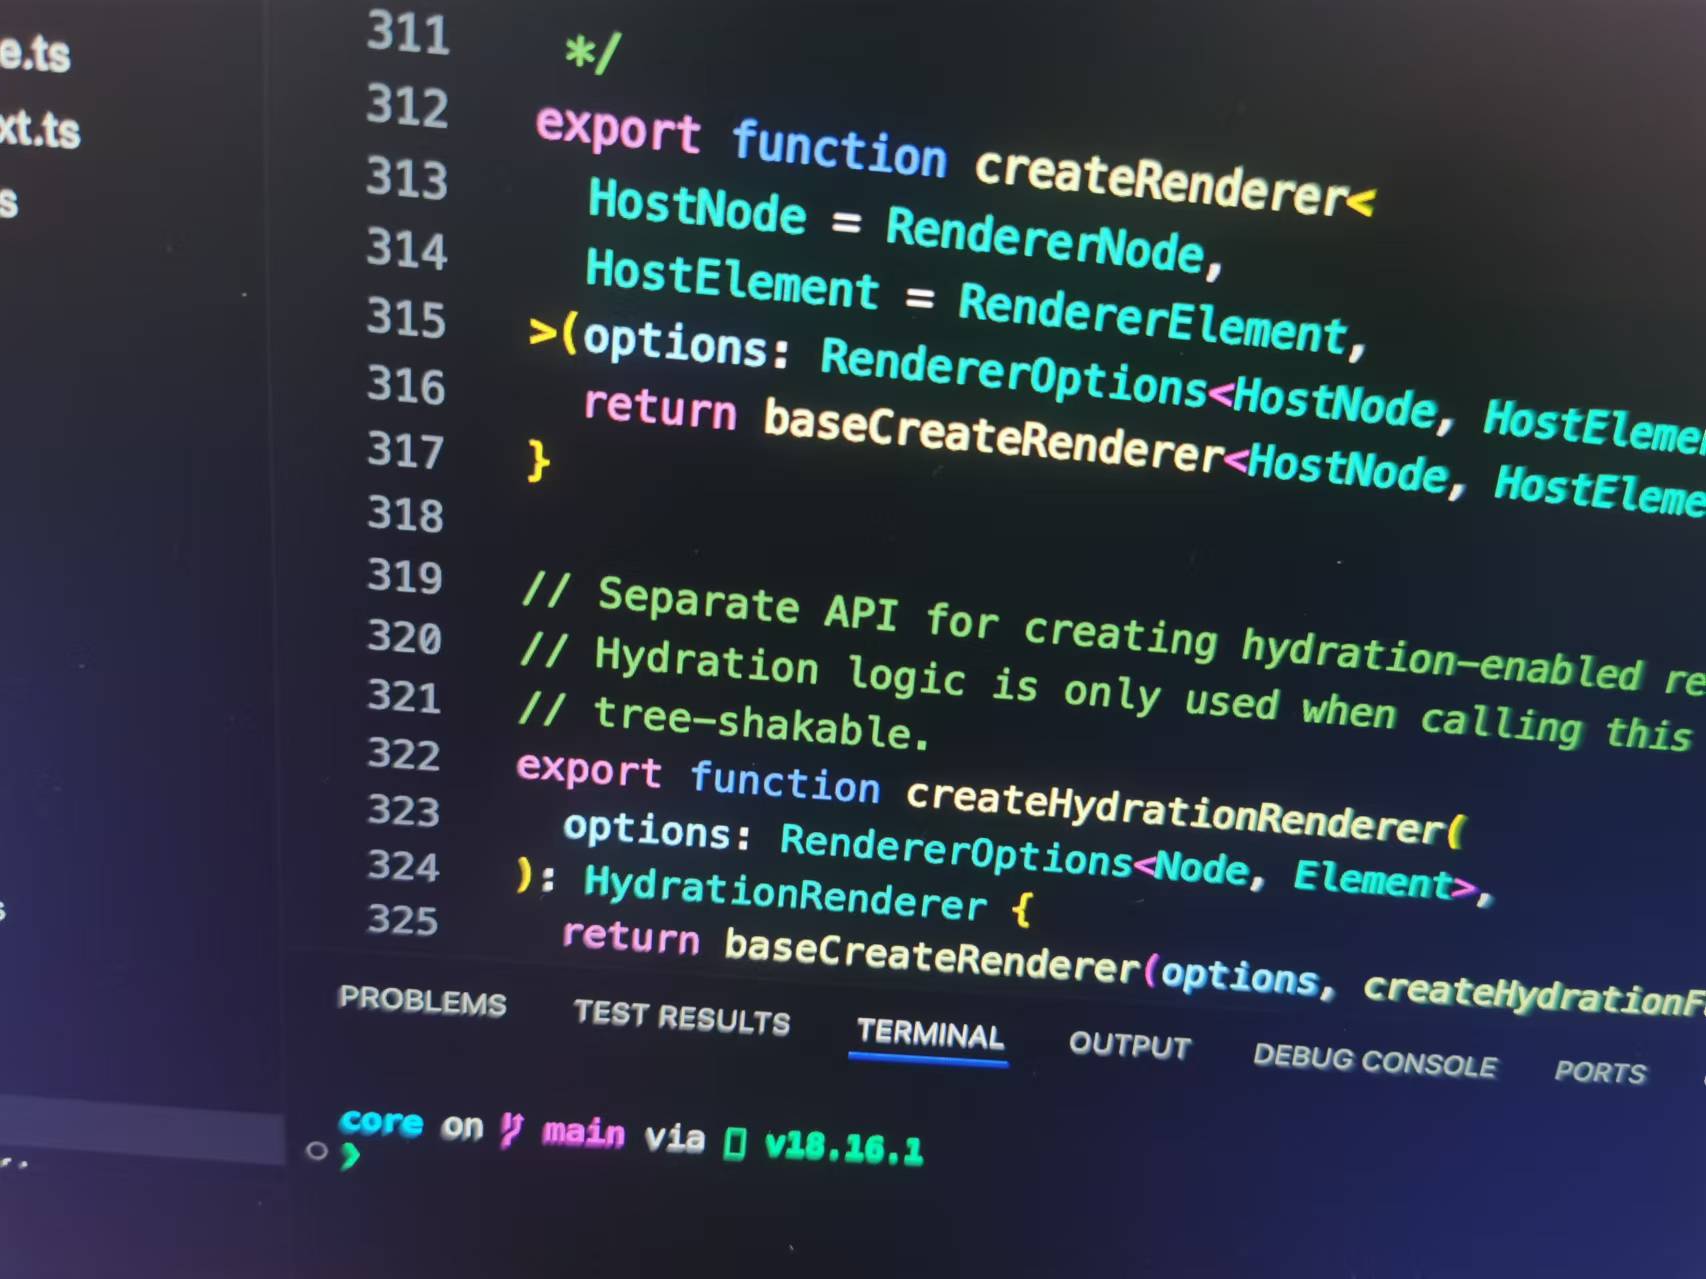The image size is (1706, 1279).
Task: Show the OUTPUT panel tab
Action: (x=1130, y=1045)
